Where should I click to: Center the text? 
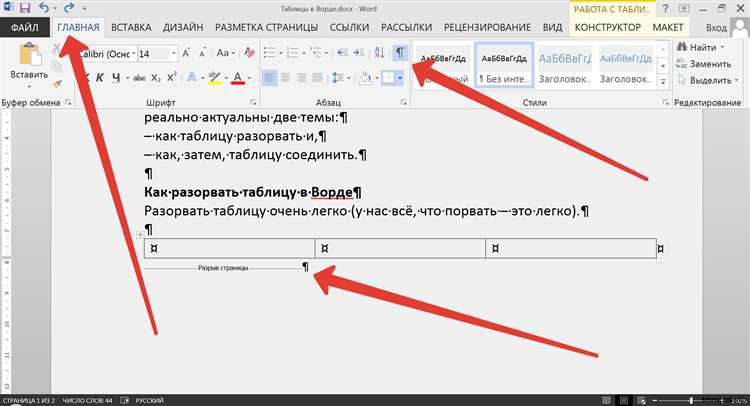tap(285, 77)
